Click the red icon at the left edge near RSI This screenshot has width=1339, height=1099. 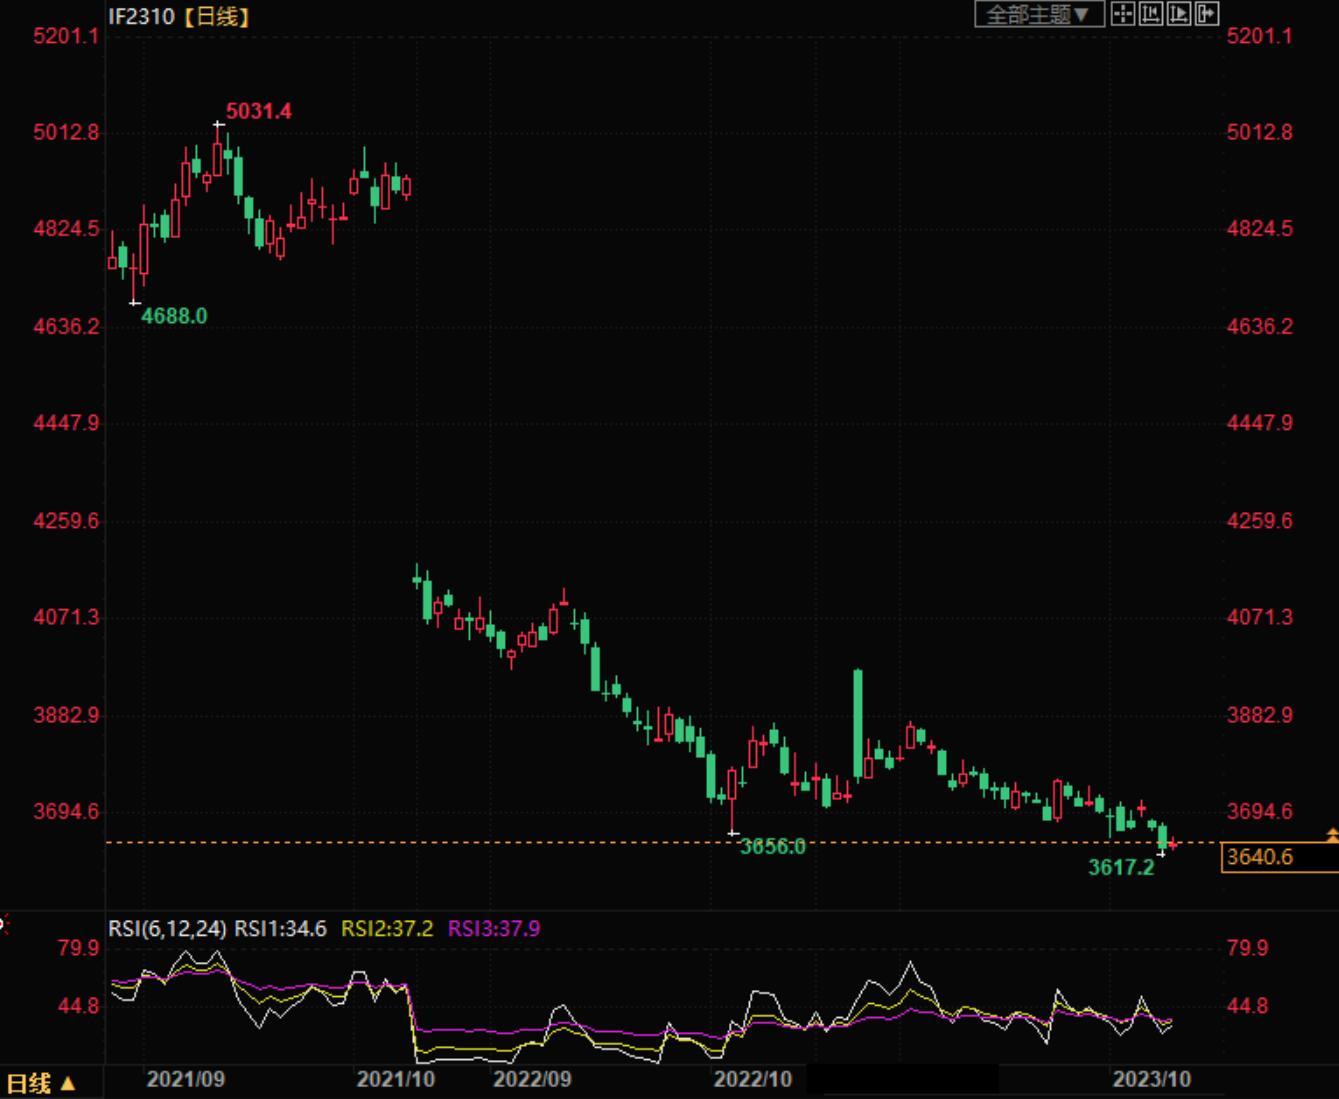pyautogui.click(x=3, y=925)
